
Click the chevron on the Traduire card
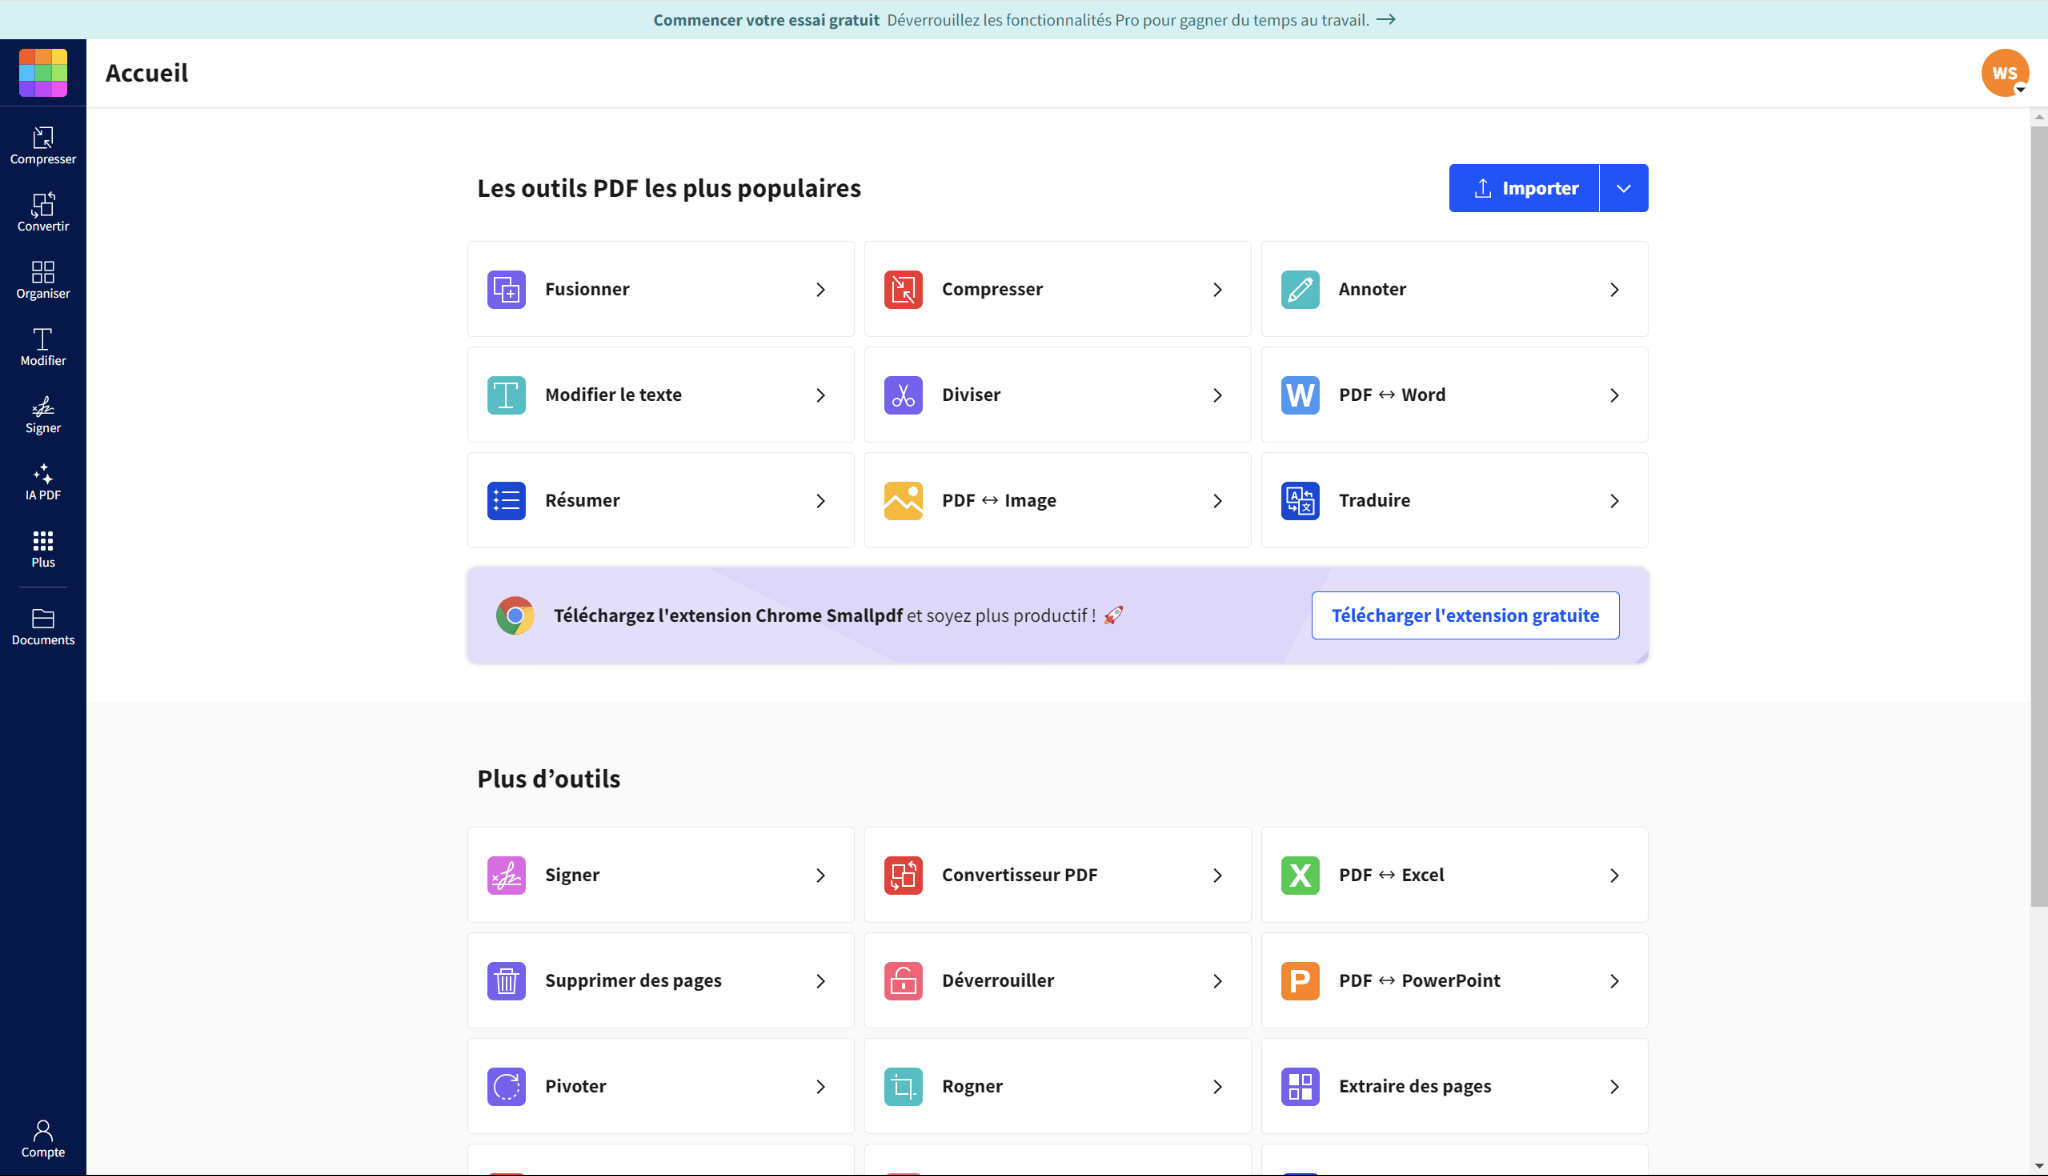(x=1614, y=501)
